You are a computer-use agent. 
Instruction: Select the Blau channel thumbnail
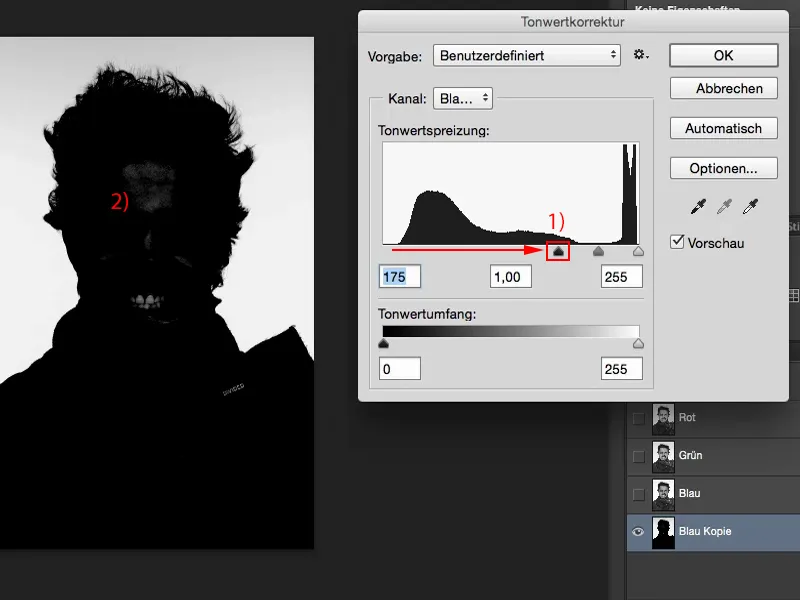click(663, 494)
